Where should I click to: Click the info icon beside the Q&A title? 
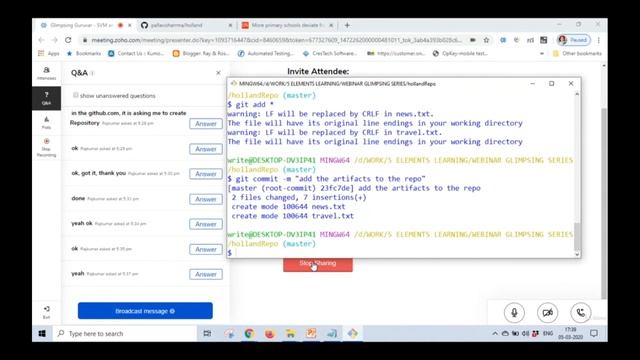92,73
